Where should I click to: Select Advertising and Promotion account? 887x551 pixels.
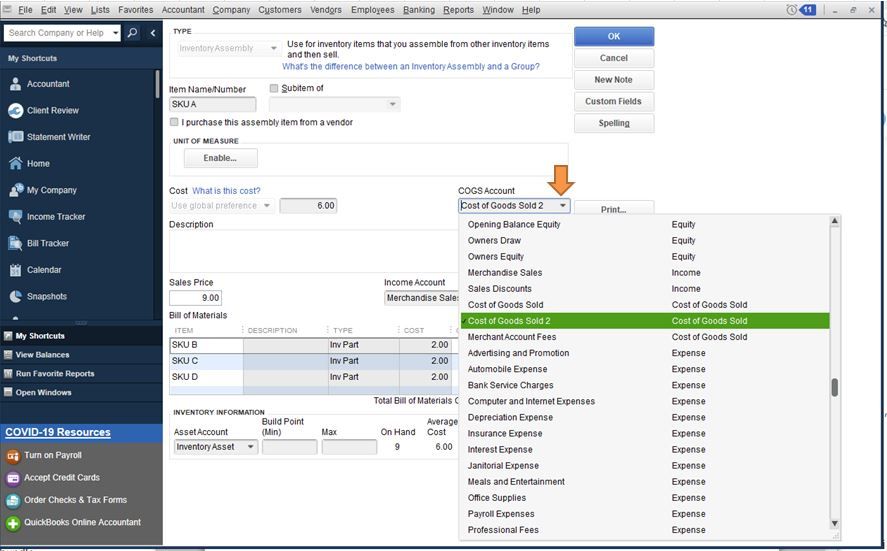[x=645, y=353]
